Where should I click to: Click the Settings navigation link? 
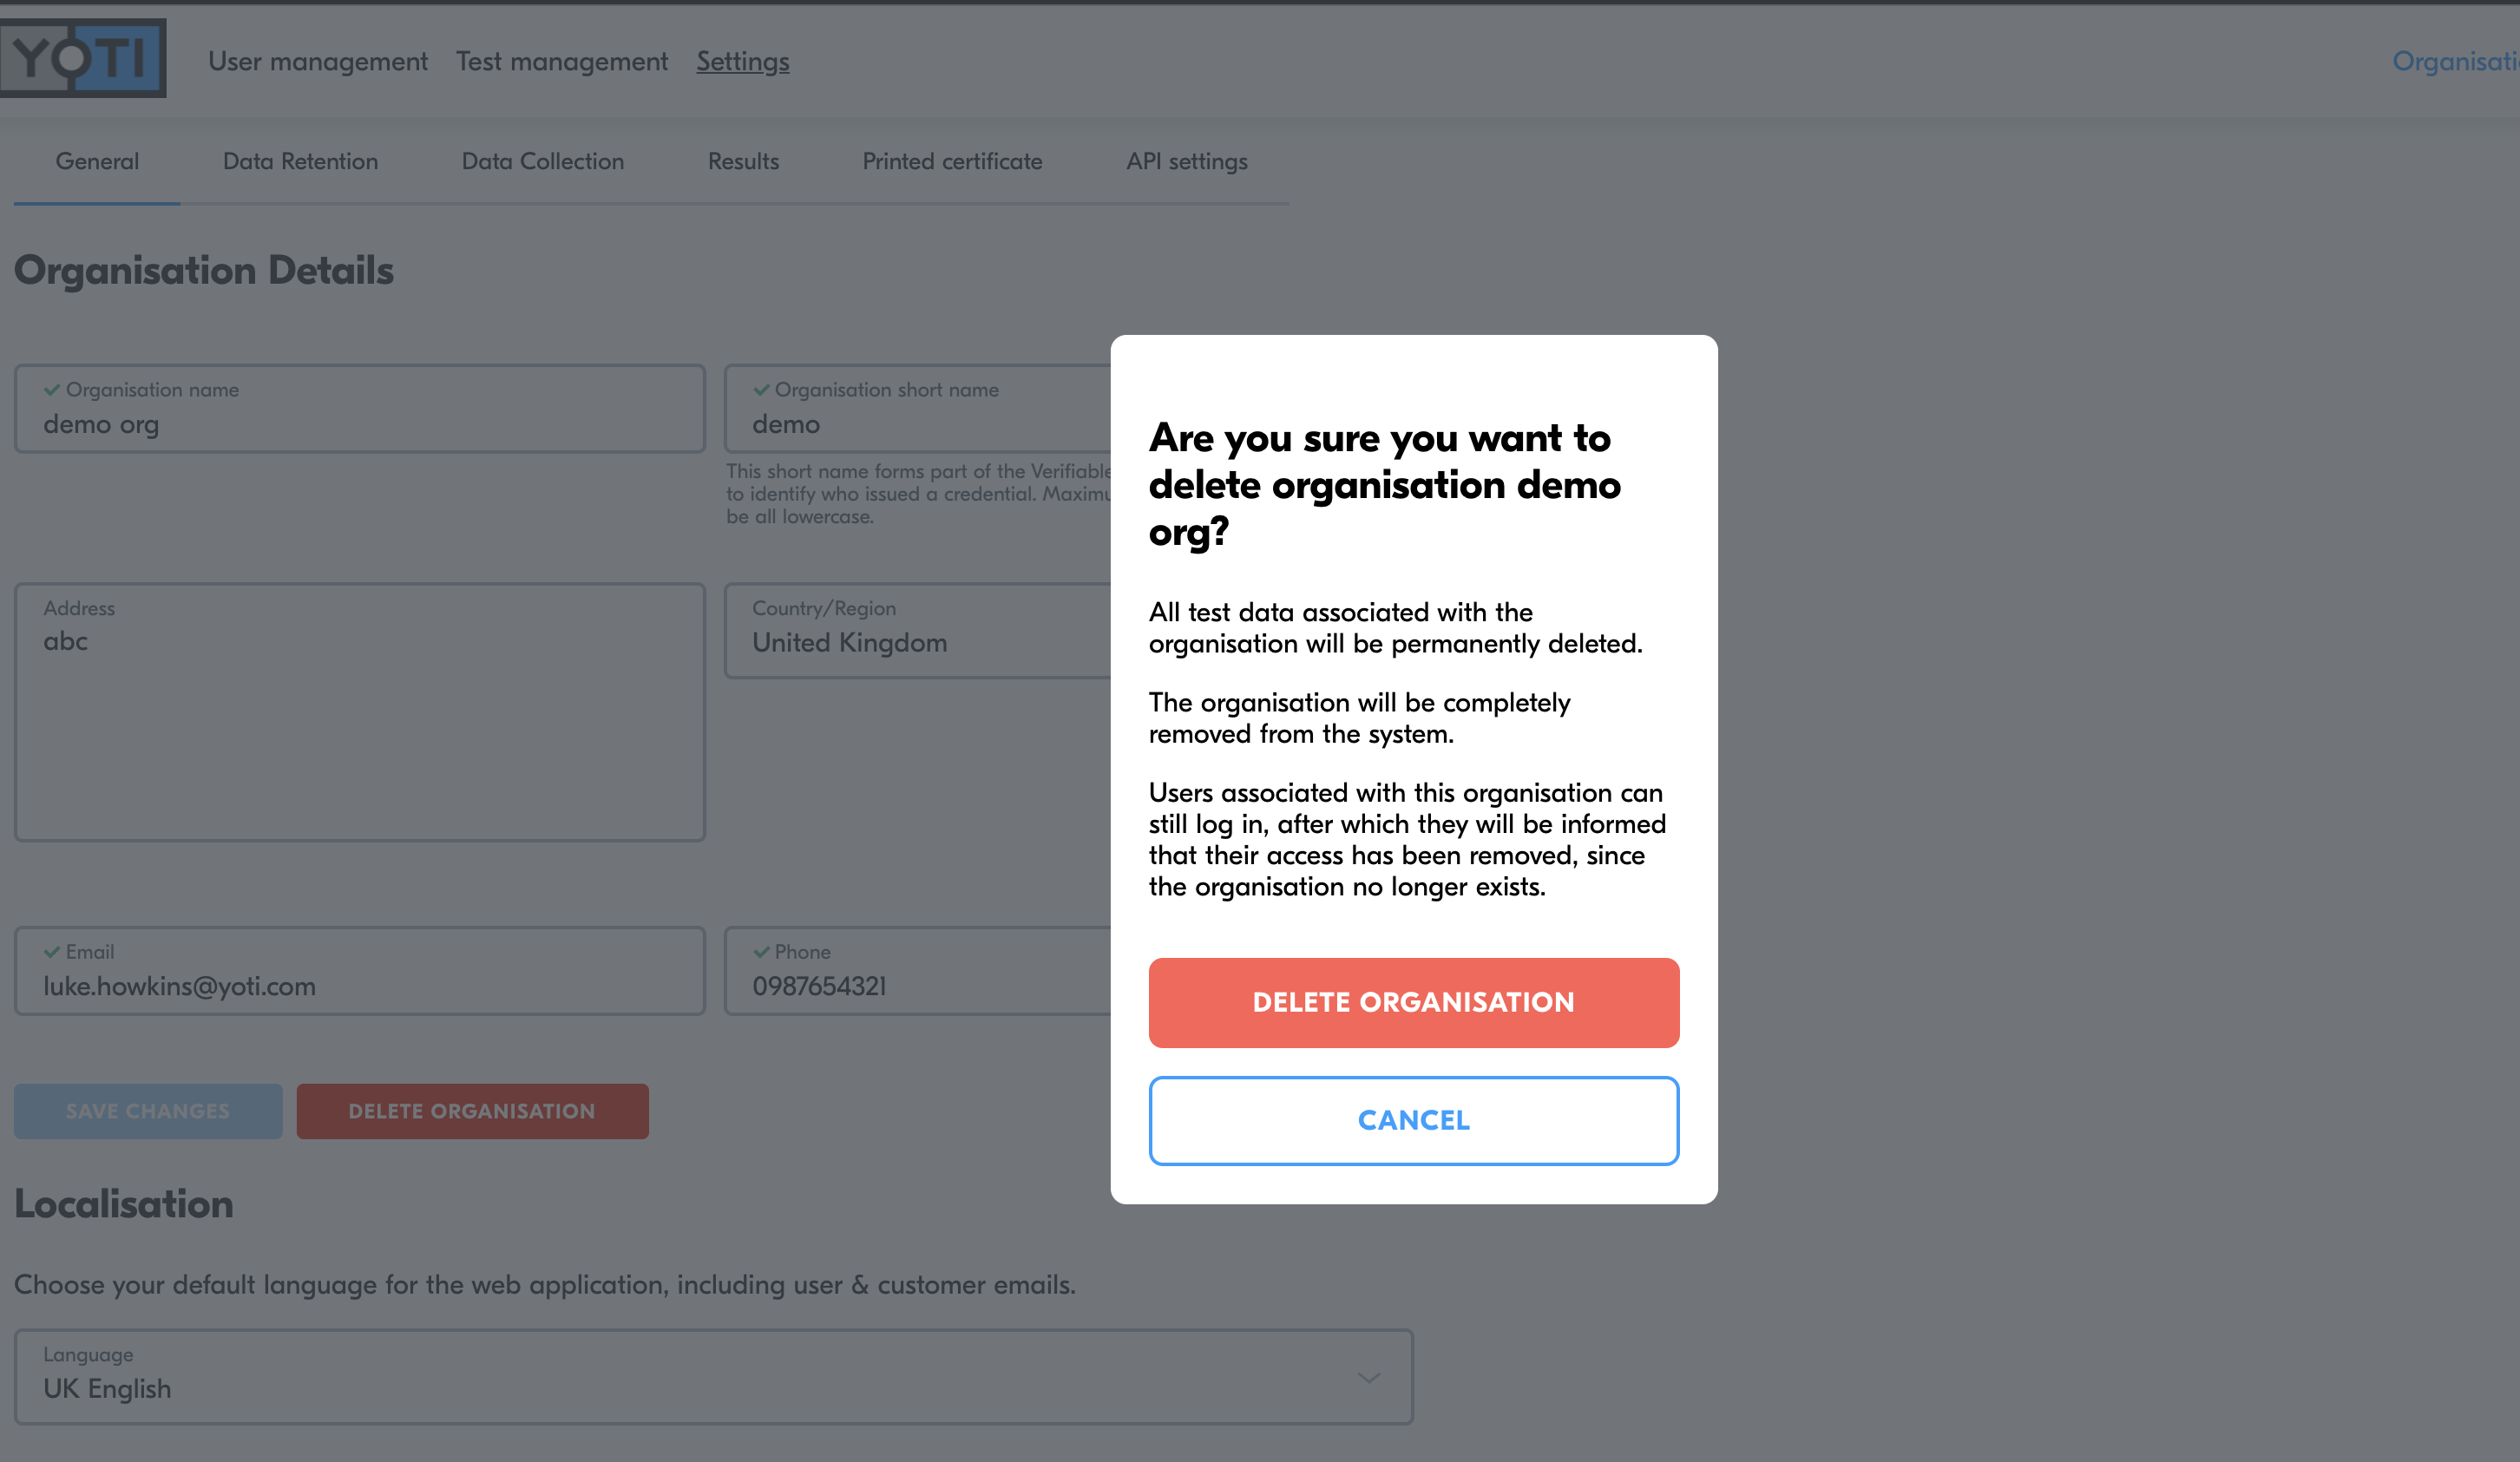743,61
